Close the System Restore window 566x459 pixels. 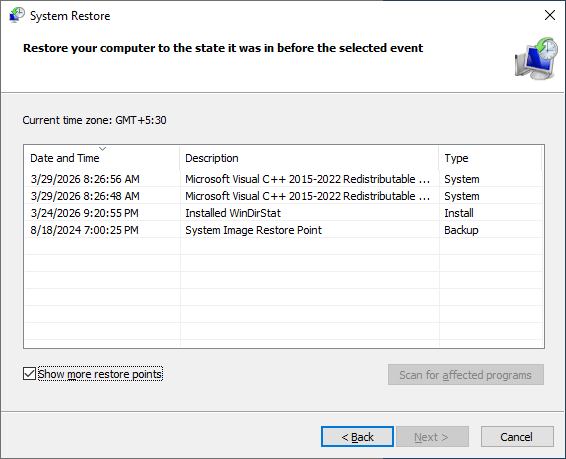550,15
